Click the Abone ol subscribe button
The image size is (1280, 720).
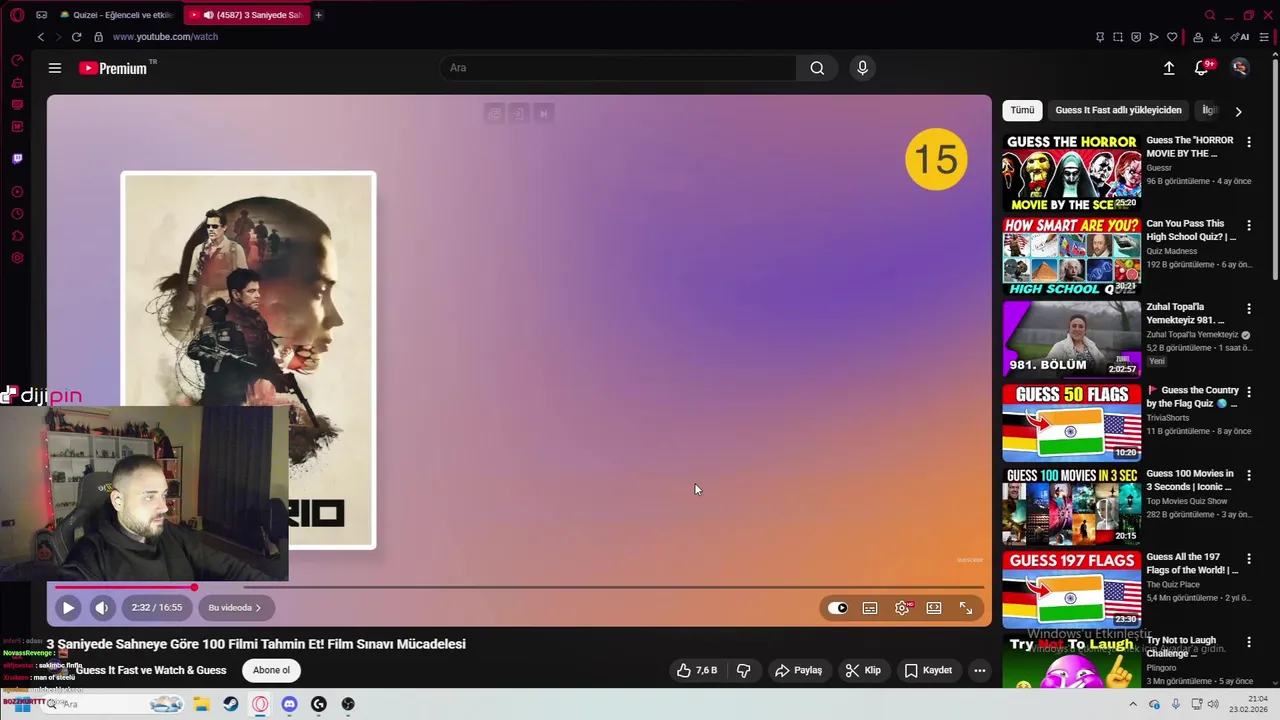point(271,670)
